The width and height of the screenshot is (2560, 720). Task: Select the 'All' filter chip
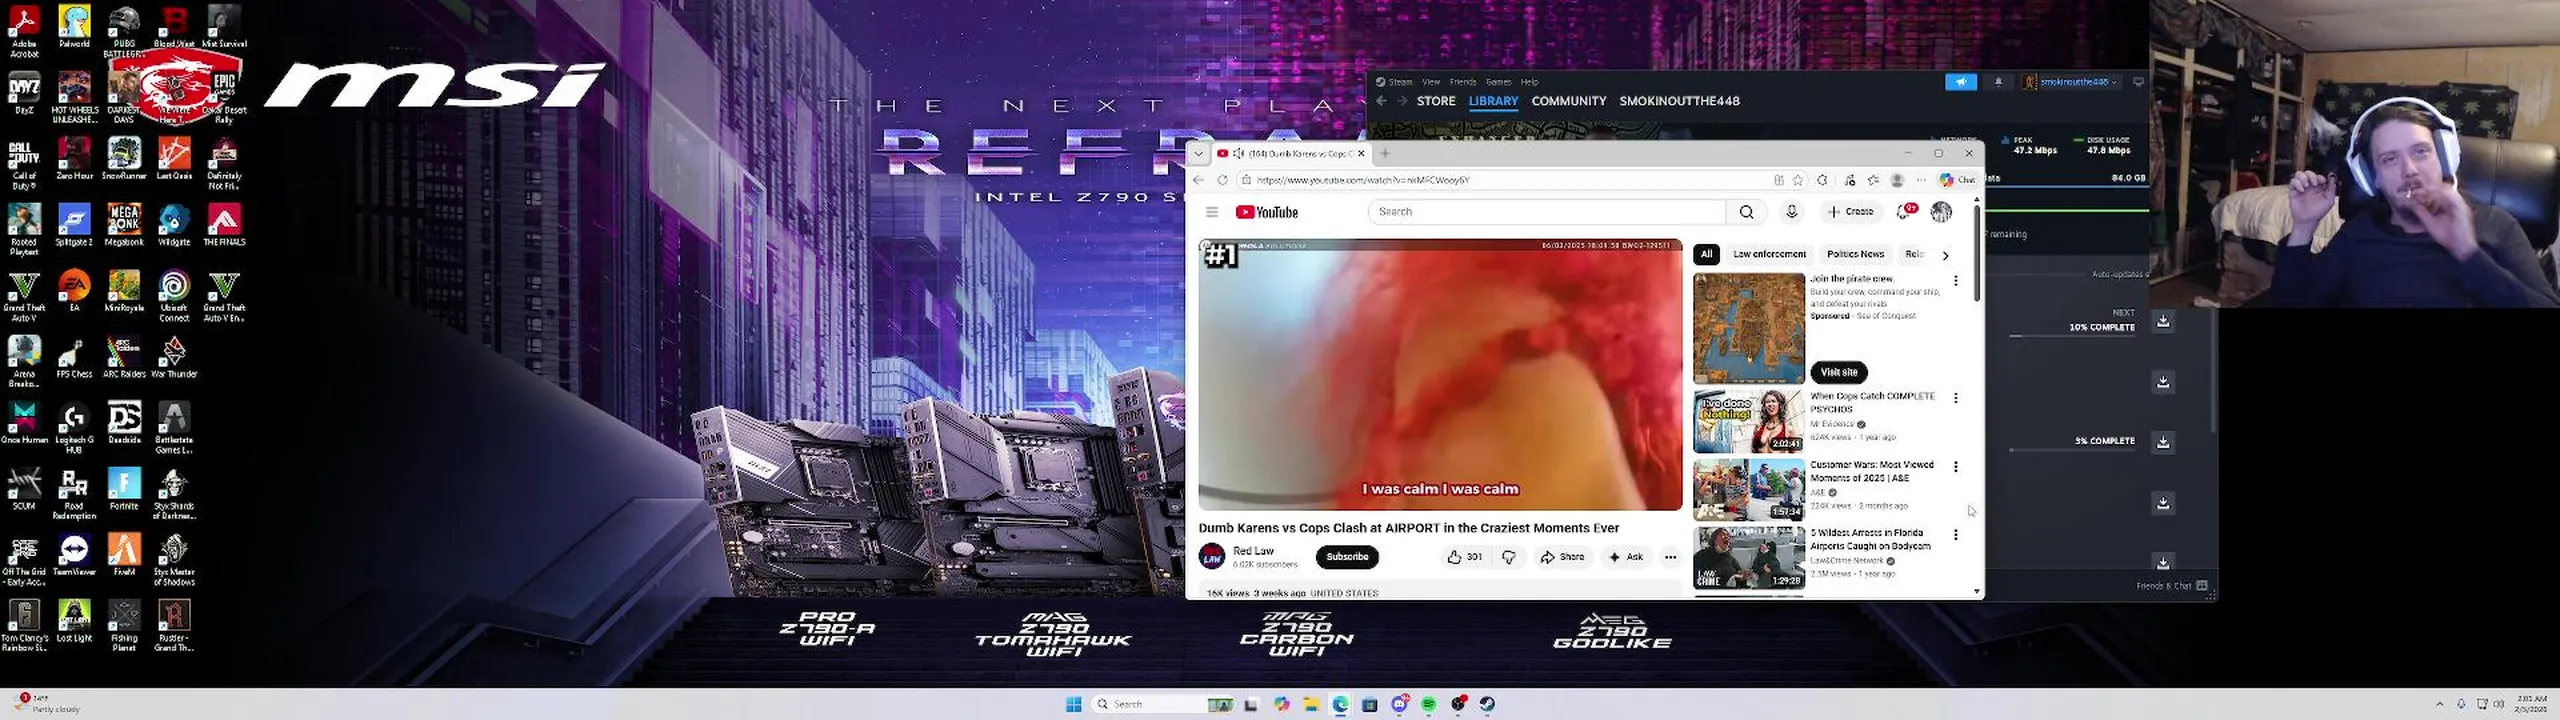tap(1706, 254)
